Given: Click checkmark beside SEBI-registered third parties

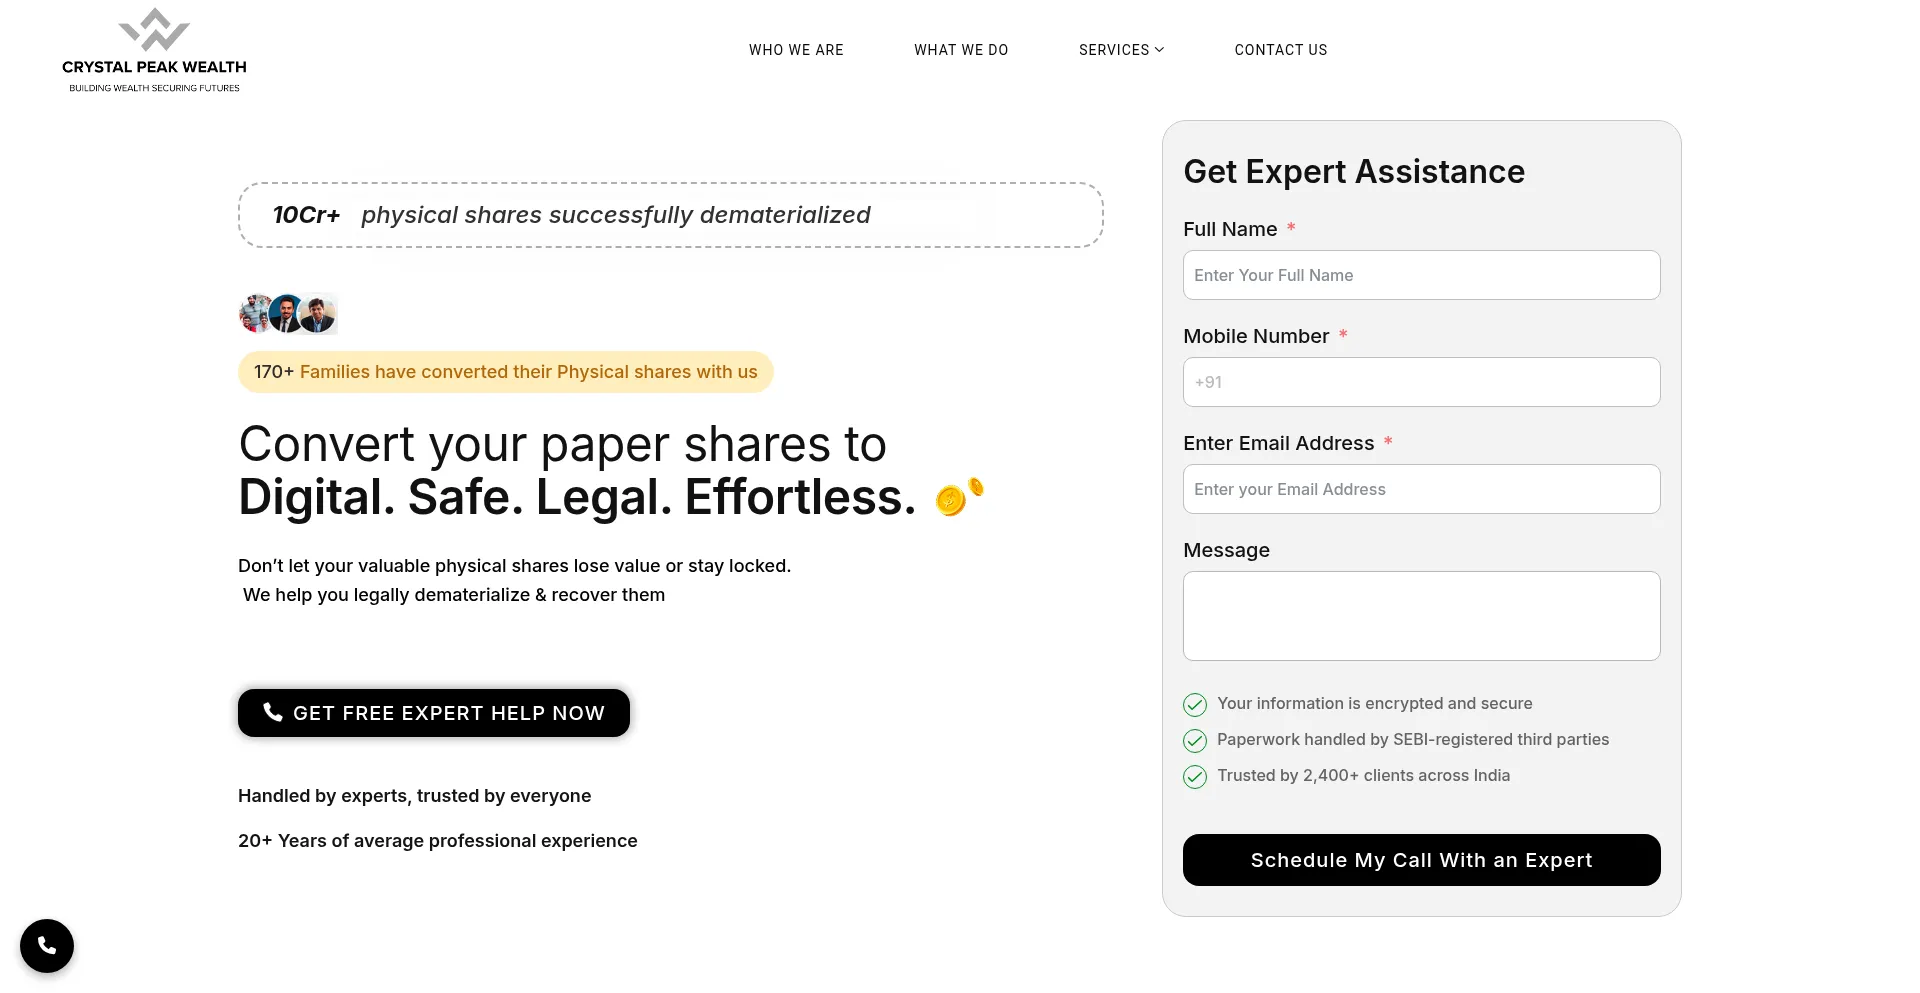Looking at the screenshot, I should coord(1195,740).
